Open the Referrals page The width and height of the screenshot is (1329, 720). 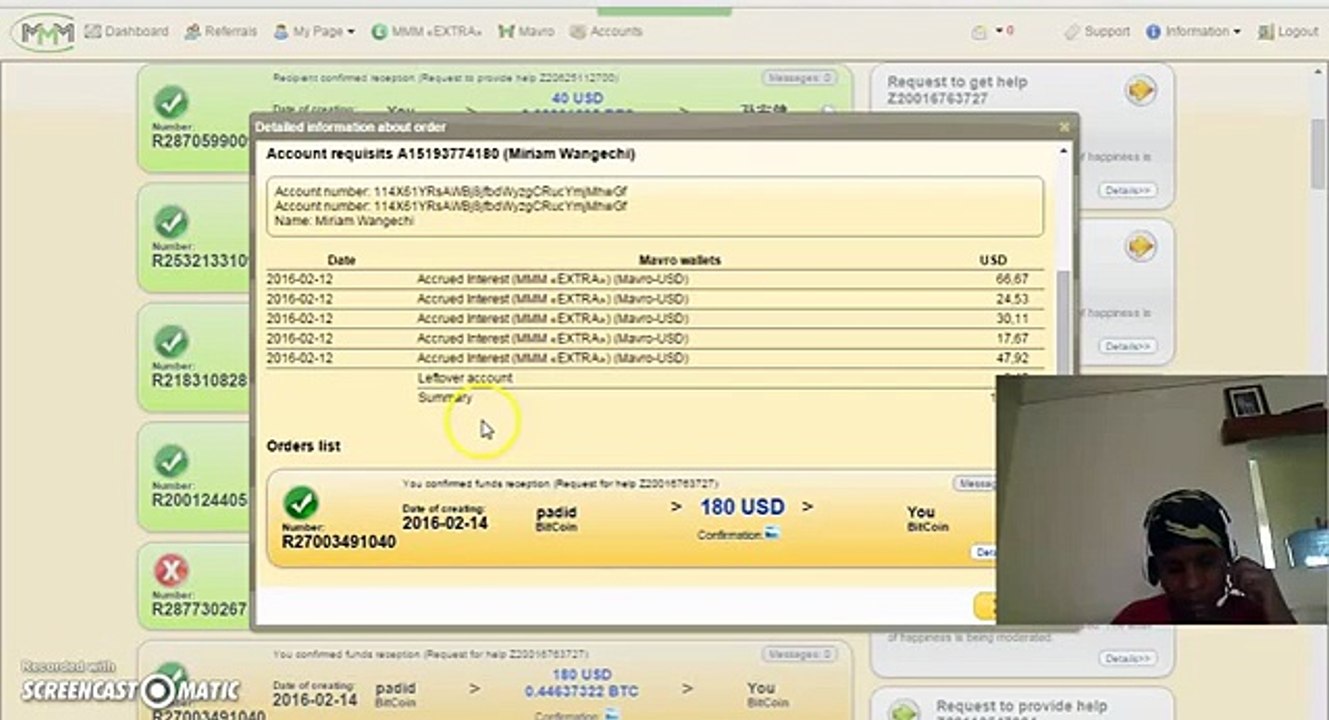pos(221,31)
